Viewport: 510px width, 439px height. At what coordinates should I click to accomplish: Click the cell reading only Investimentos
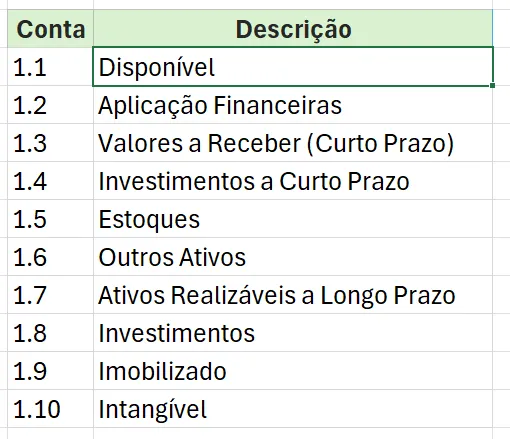293,333
